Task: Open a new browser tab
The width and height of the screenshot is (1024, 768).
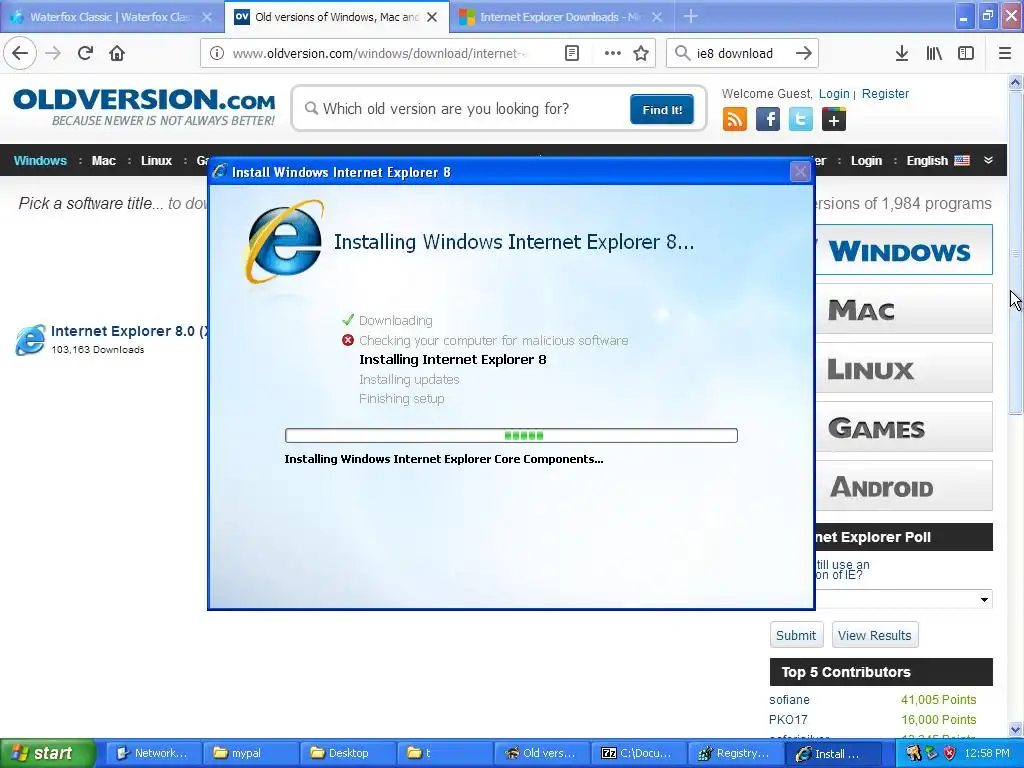Action: pyautogui.click(x=690, y=16)
